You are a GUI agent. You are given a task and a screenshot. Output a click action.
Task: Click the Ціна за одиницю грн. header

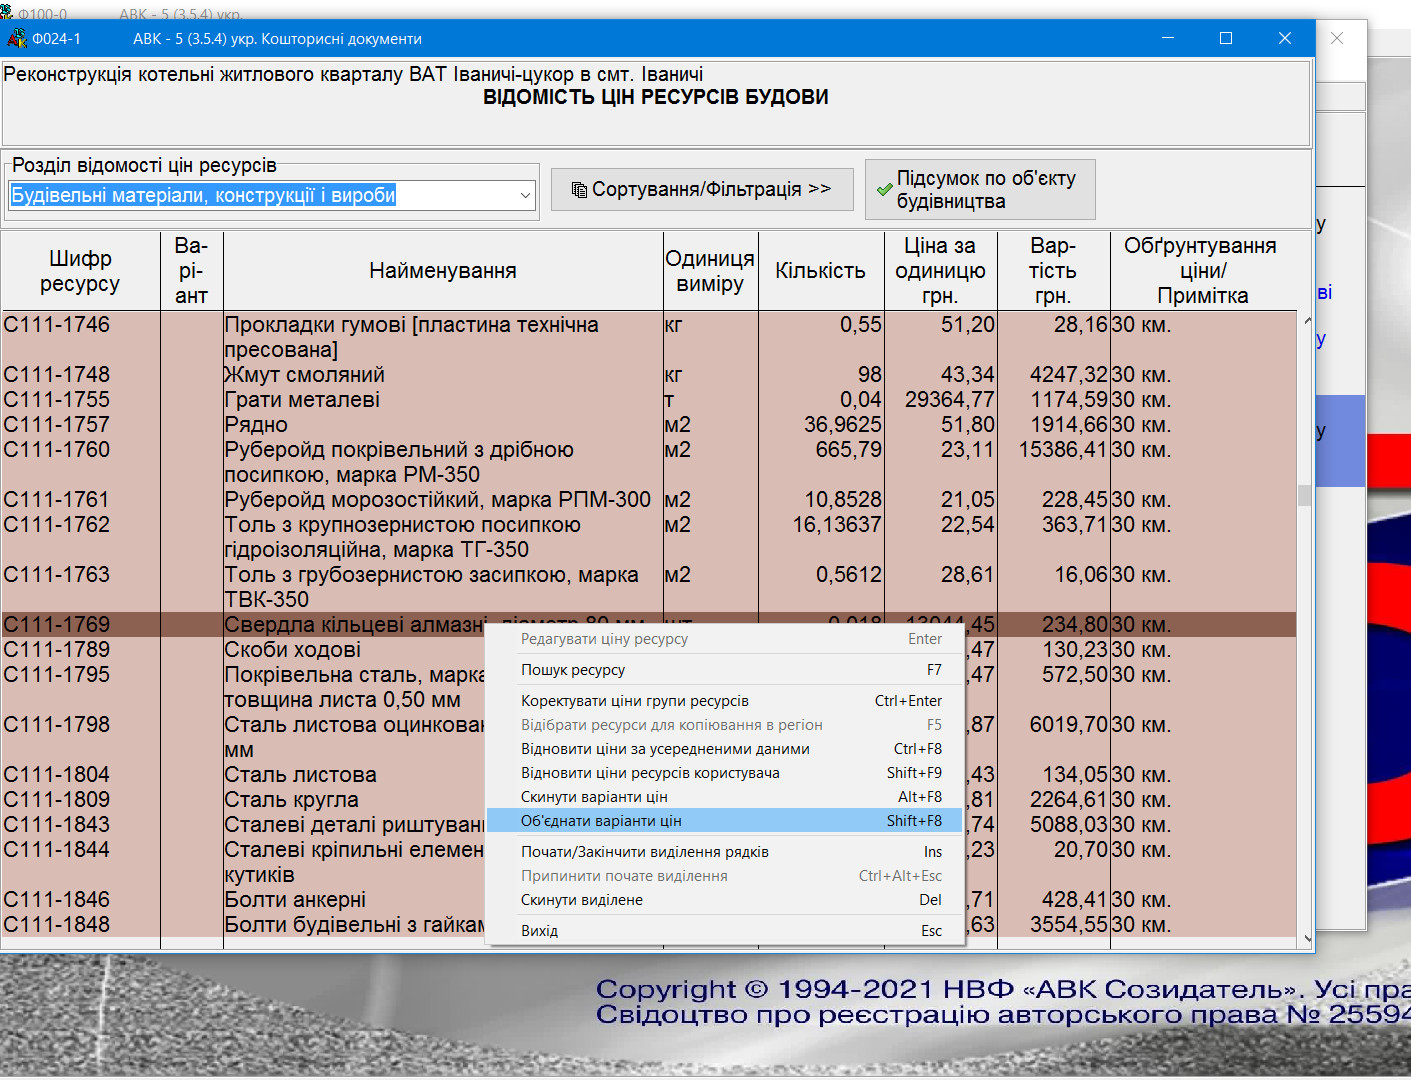point(940,271)
